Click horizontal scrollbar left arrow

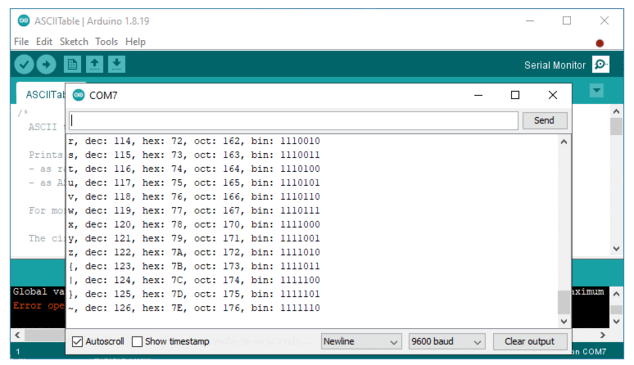(17, 335)
